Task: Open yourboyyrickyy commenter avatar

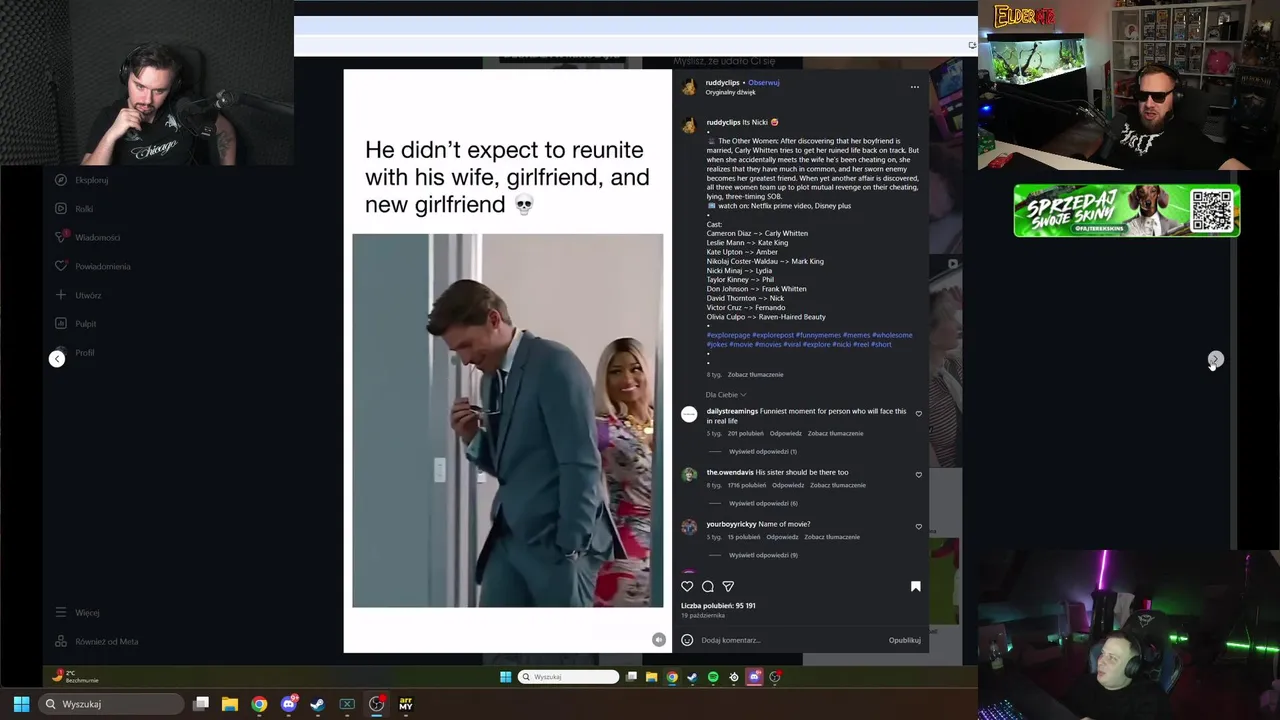Action: point(689,527)
